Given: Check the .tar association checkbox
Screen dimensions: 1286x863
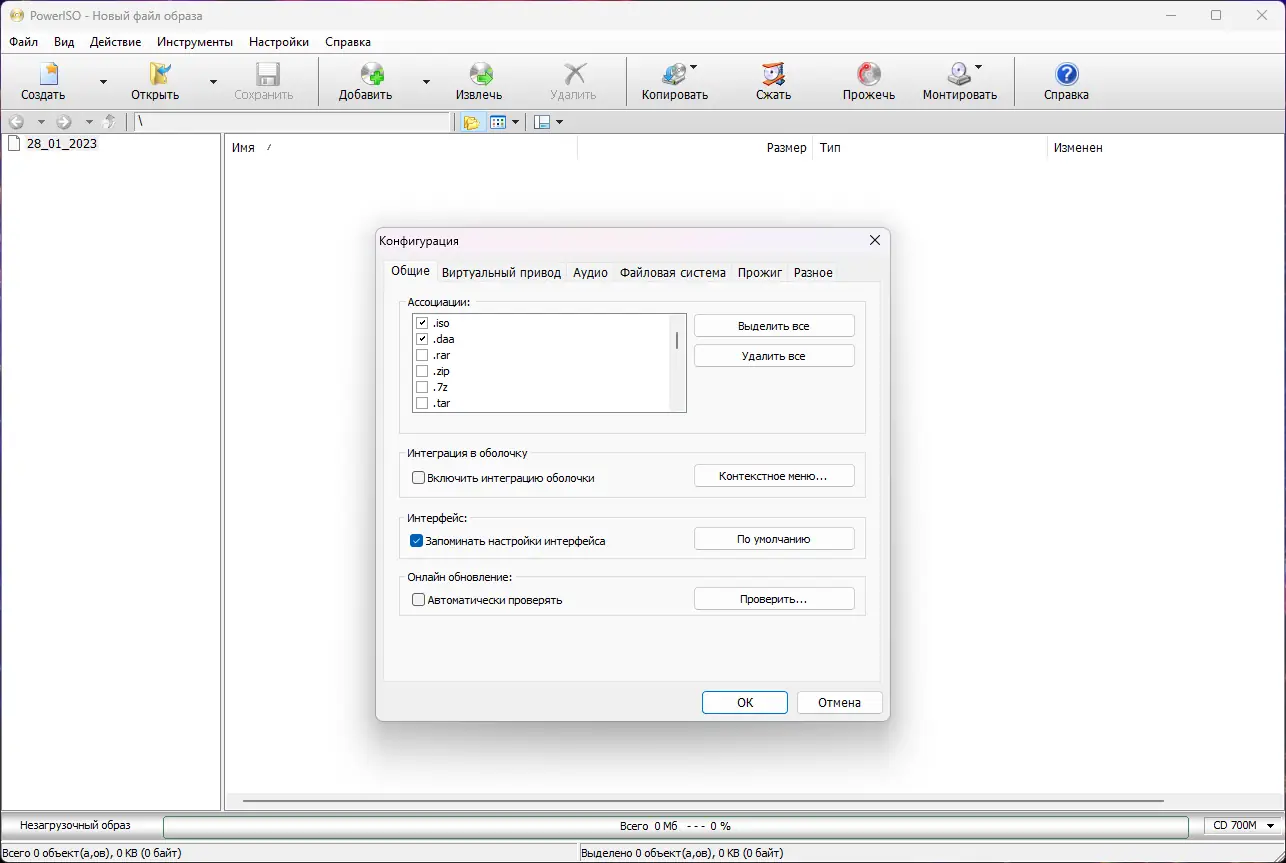Looking at the screenshot, I should (422, 403).
